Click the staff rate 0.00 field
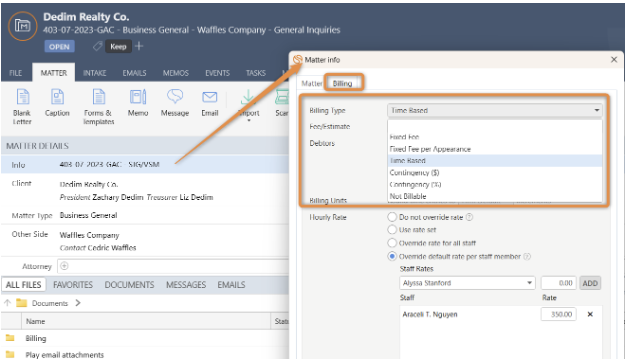The width and height of the screenshot is (631, 363). [559, 283]
